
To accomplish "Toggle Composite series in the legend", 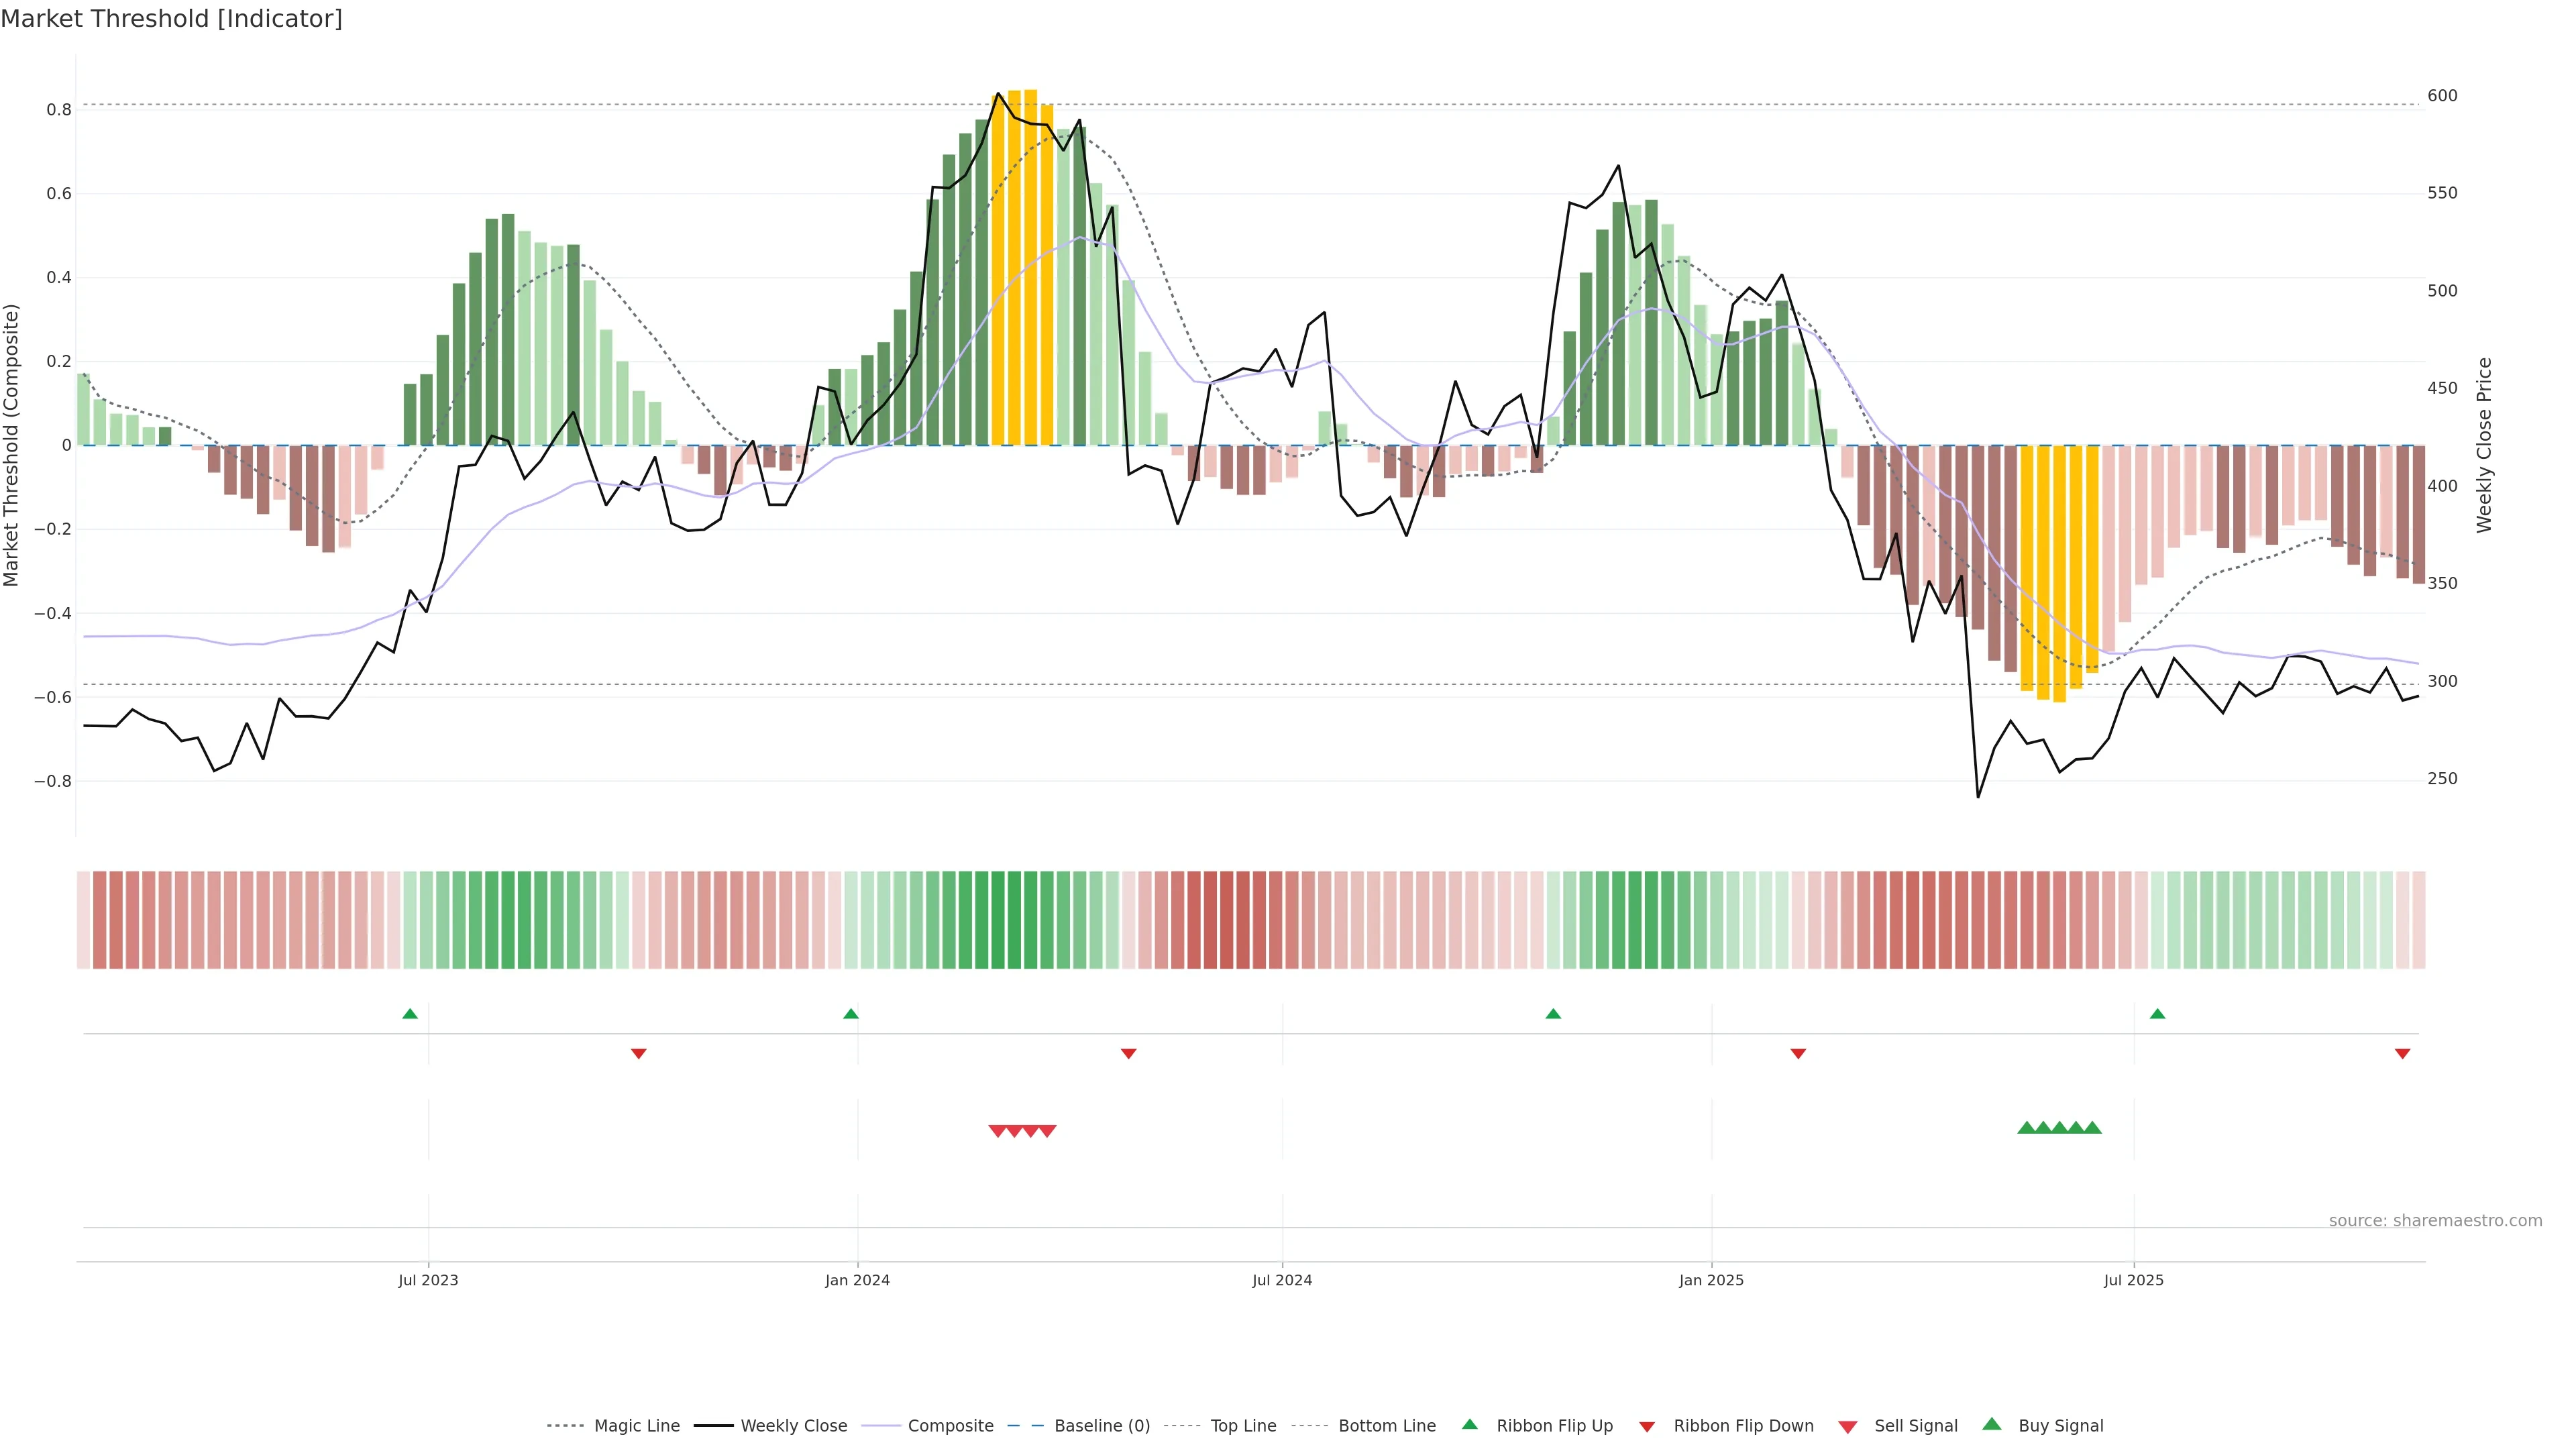I will click(x=950, y=1426).
